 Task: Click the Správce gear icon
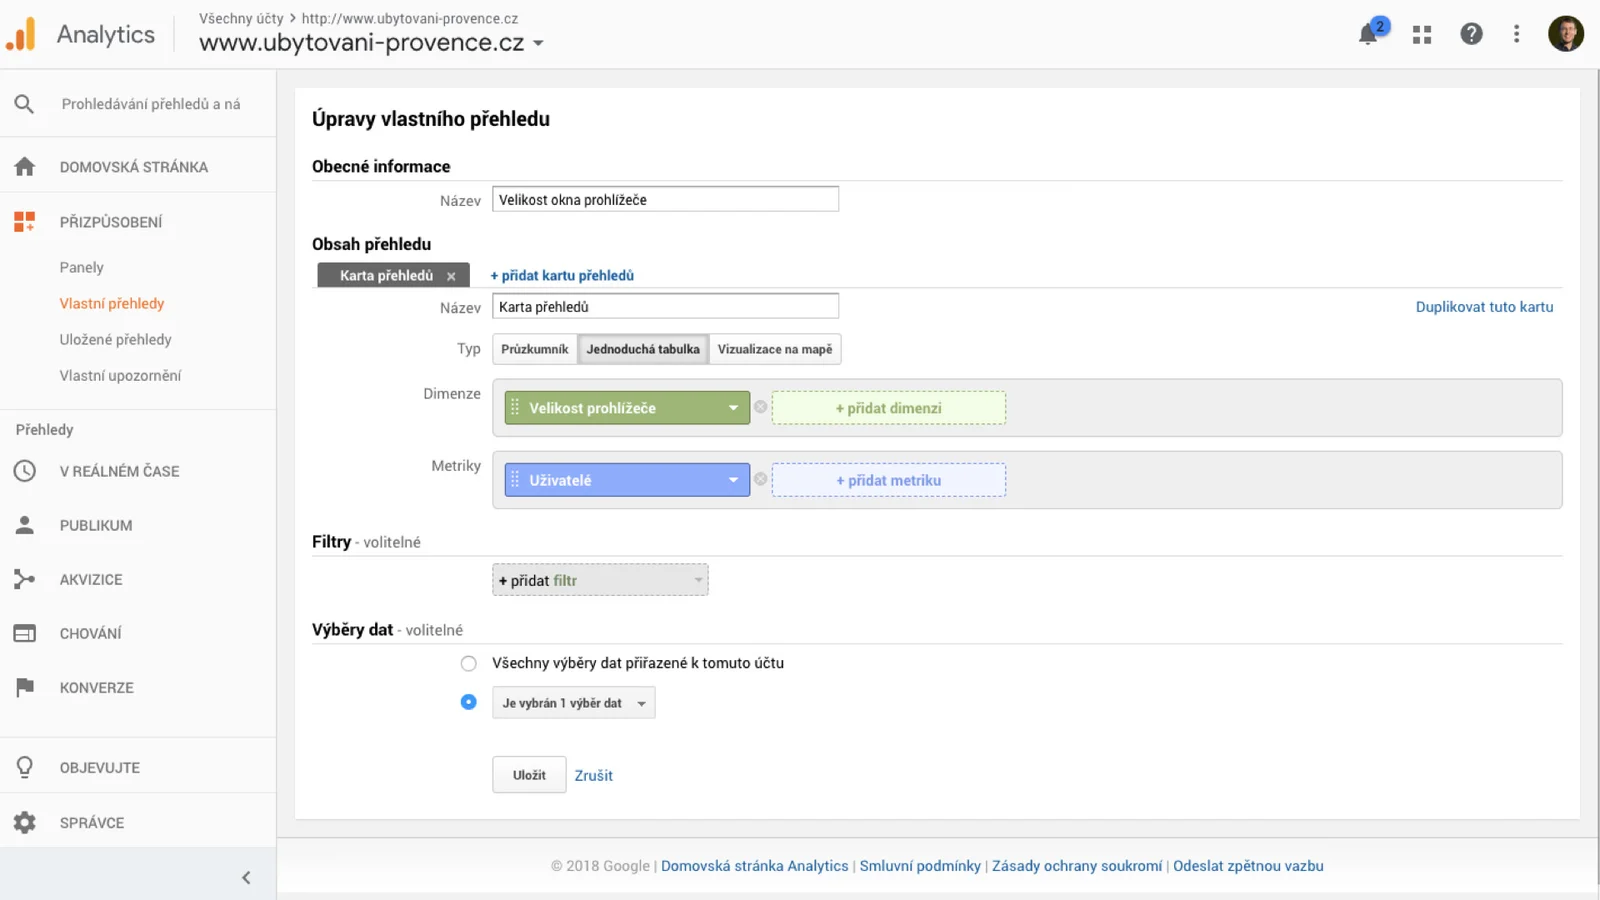coord(25,822)
